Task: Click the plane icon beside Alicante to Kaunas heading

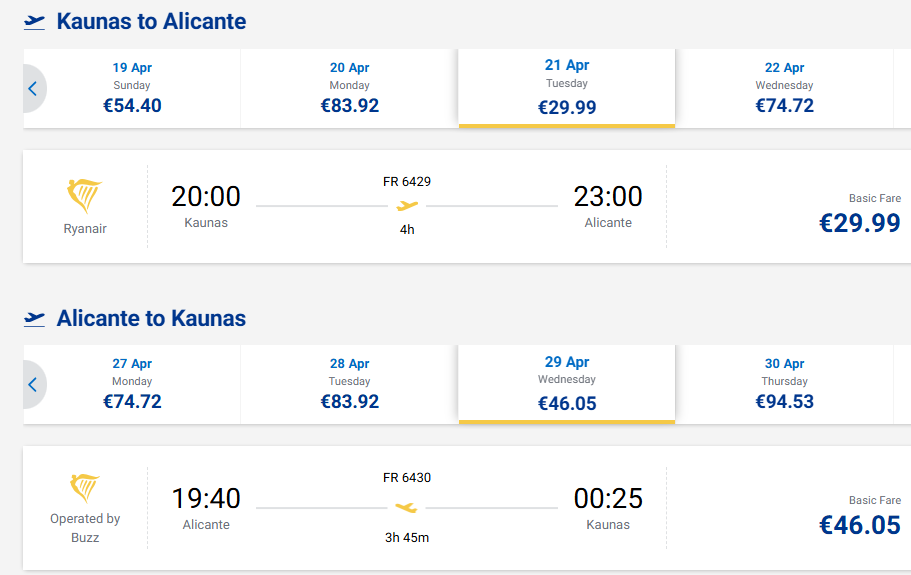Action: point(35,319)
